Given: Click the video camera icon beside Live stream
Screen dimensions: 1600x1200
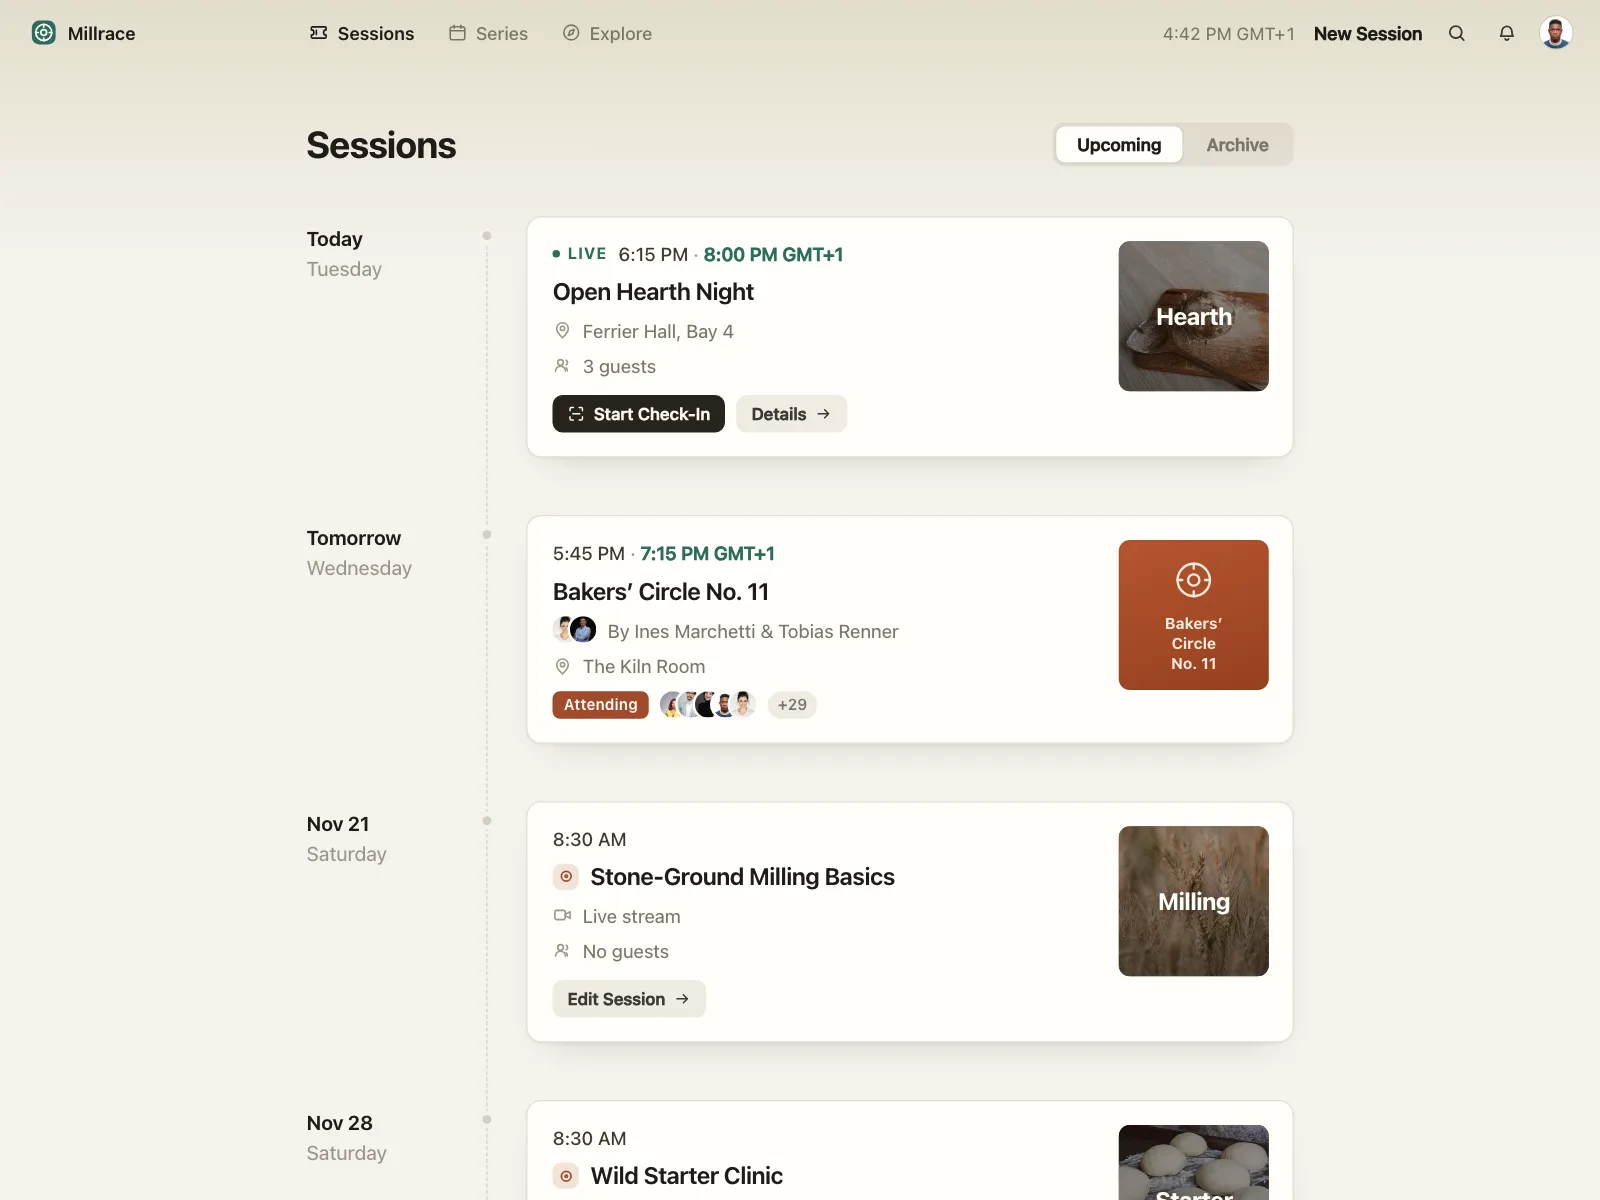Looking at the screenshot, I should 562,915.
